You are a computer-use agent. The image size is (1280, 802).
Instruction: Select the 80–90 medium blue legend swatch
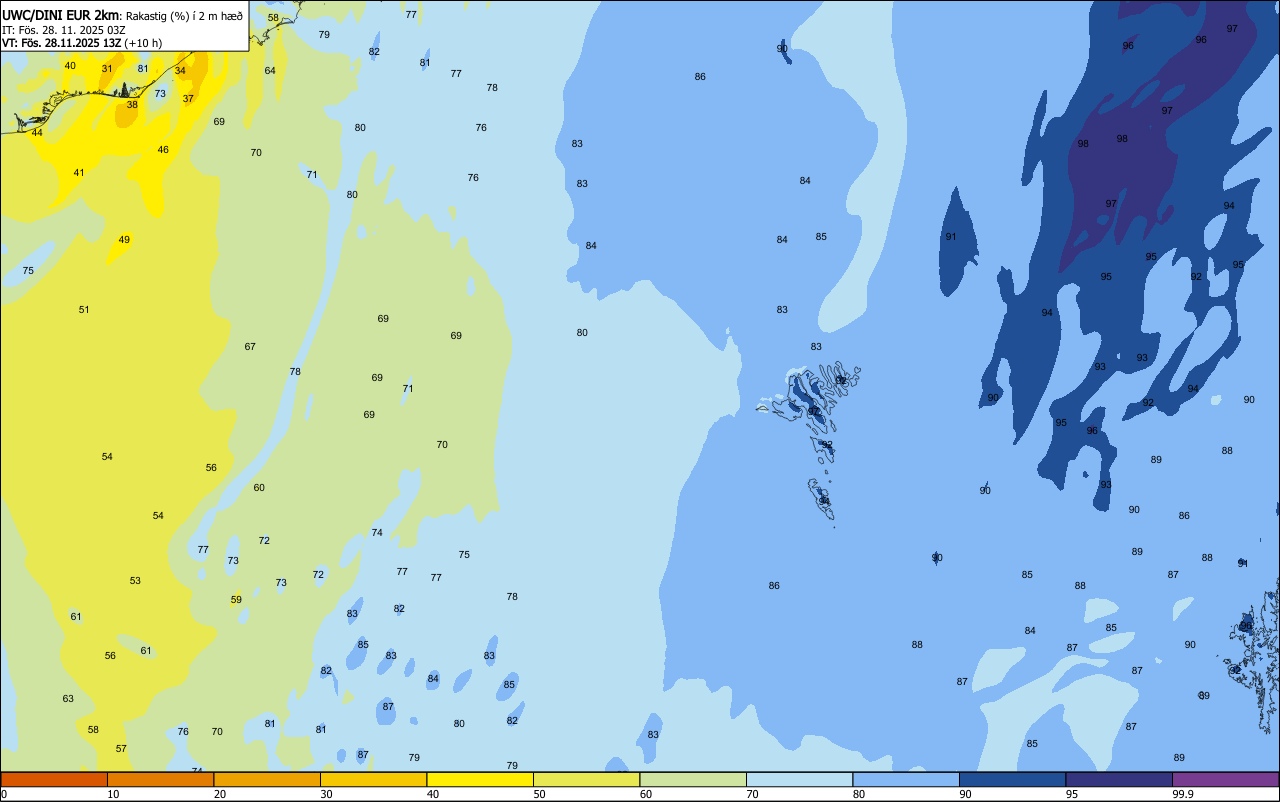point(906,779)
